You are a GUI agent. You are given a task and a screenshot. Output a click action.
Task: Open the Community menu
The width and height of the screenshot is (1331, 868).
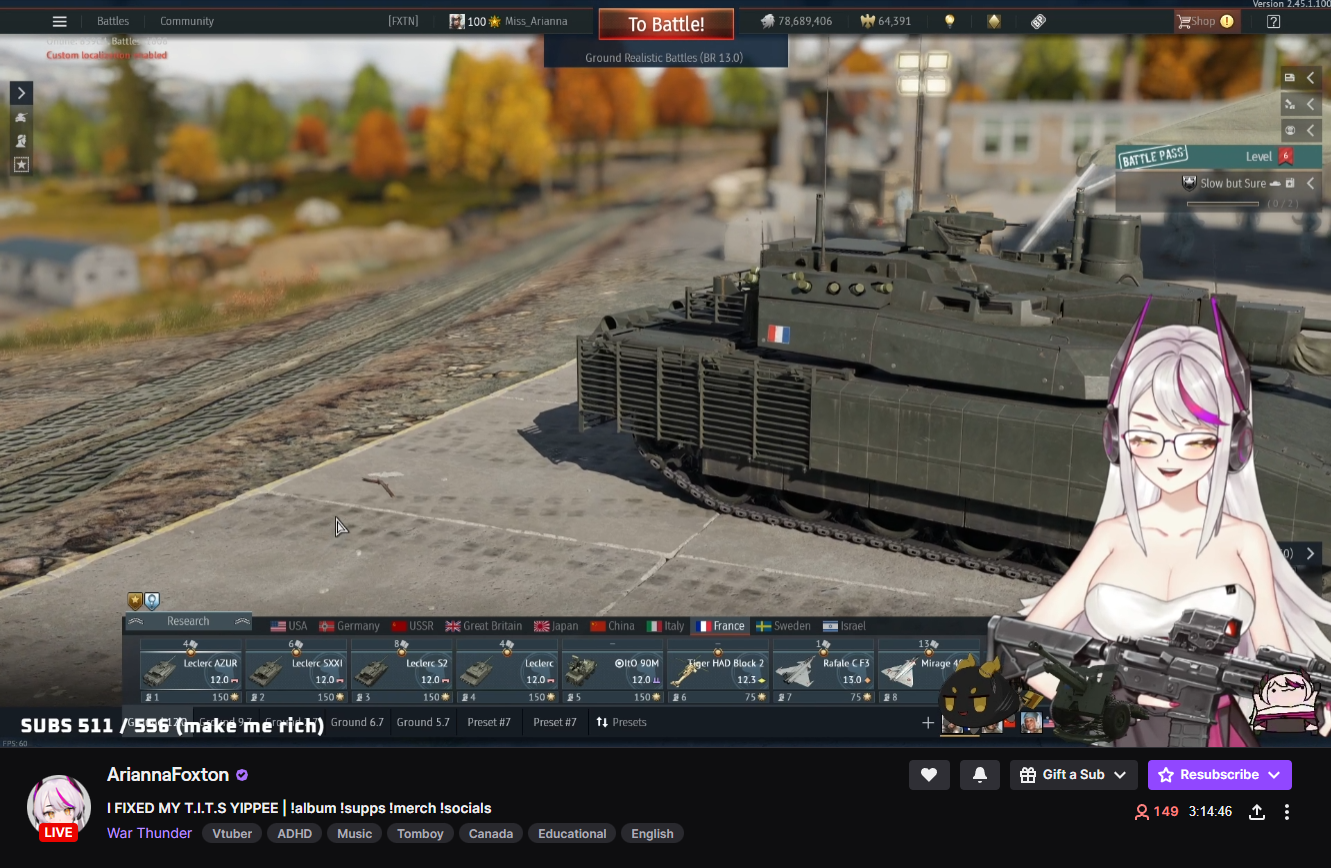point(187,22)
